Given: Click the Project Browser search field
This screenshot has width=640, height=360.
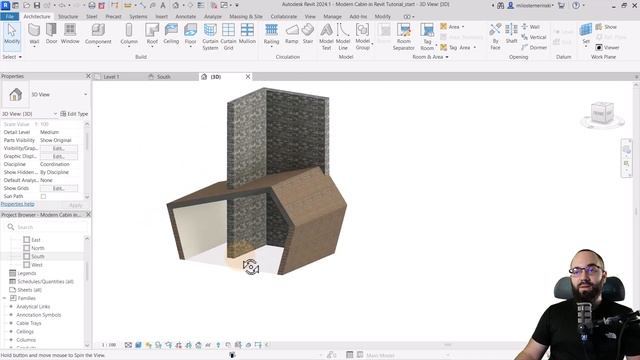Looking at the screenshot, I should 45,227.
